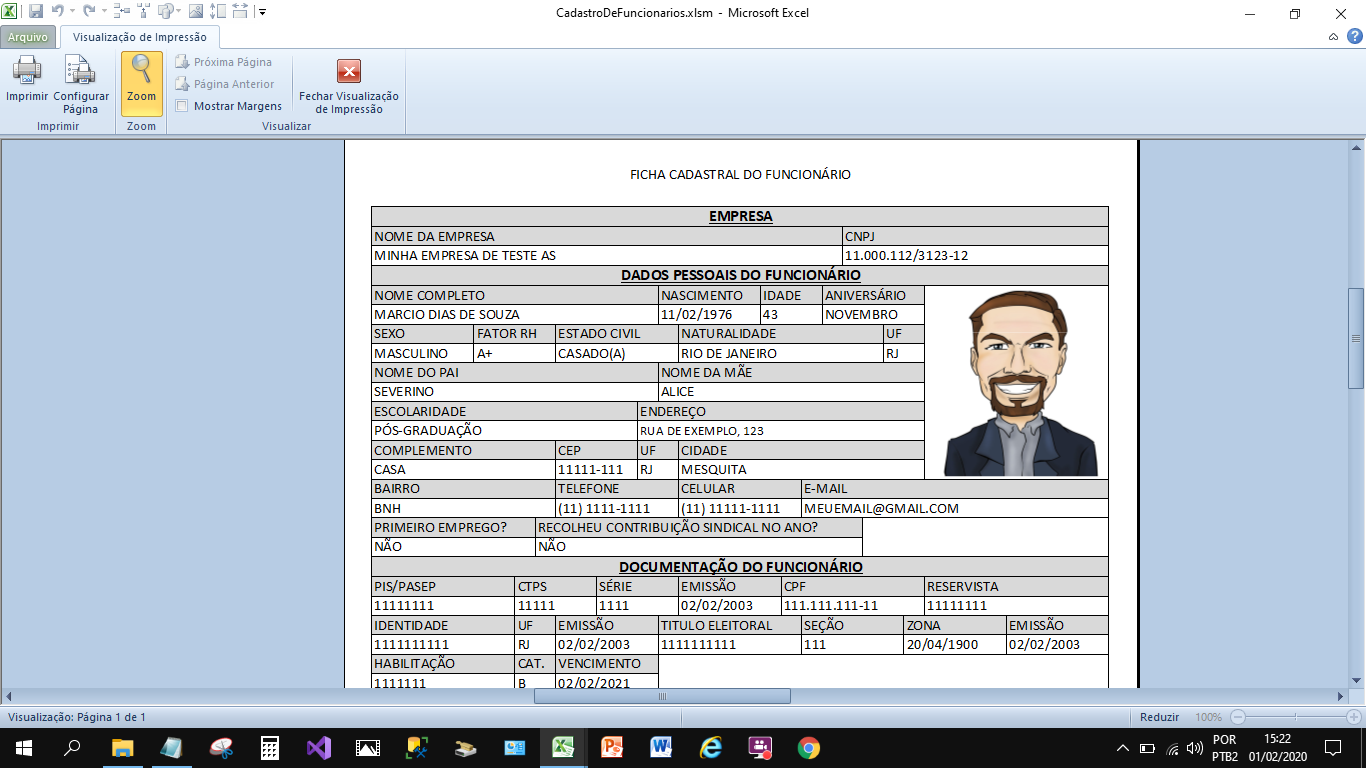Minimize the ribbon with the caret icon
Image resolution: width=1366 pixels, height=768 pixels.
(x=1334, y=37)
